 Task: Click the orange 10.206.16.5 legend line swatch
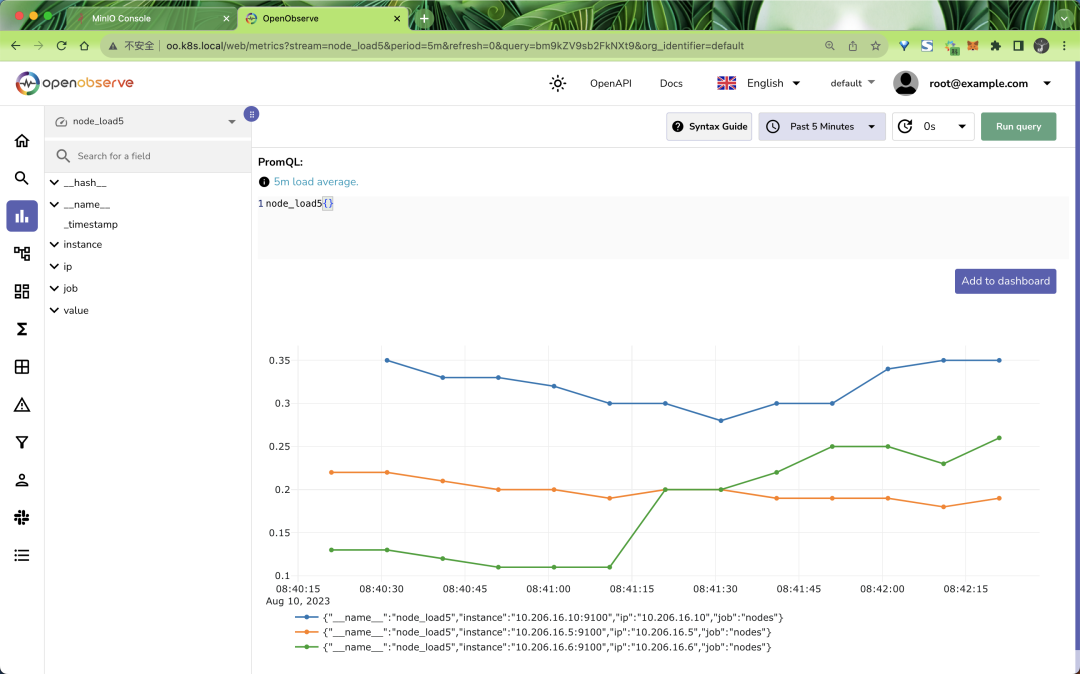(x=306, y=632)
